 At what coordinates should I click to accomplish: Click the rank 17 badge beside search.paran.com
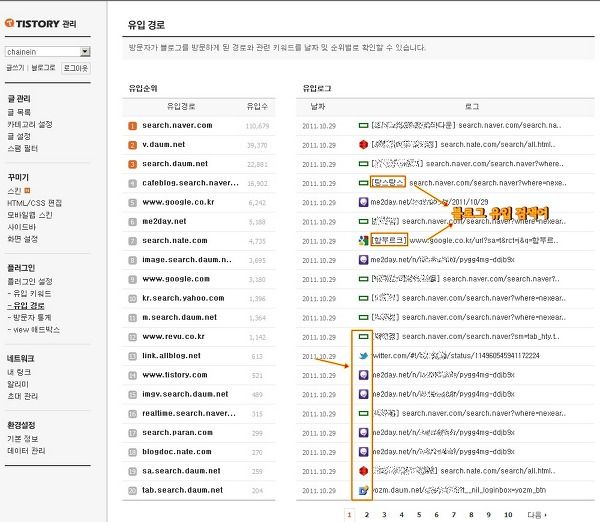tap(132, 433)
